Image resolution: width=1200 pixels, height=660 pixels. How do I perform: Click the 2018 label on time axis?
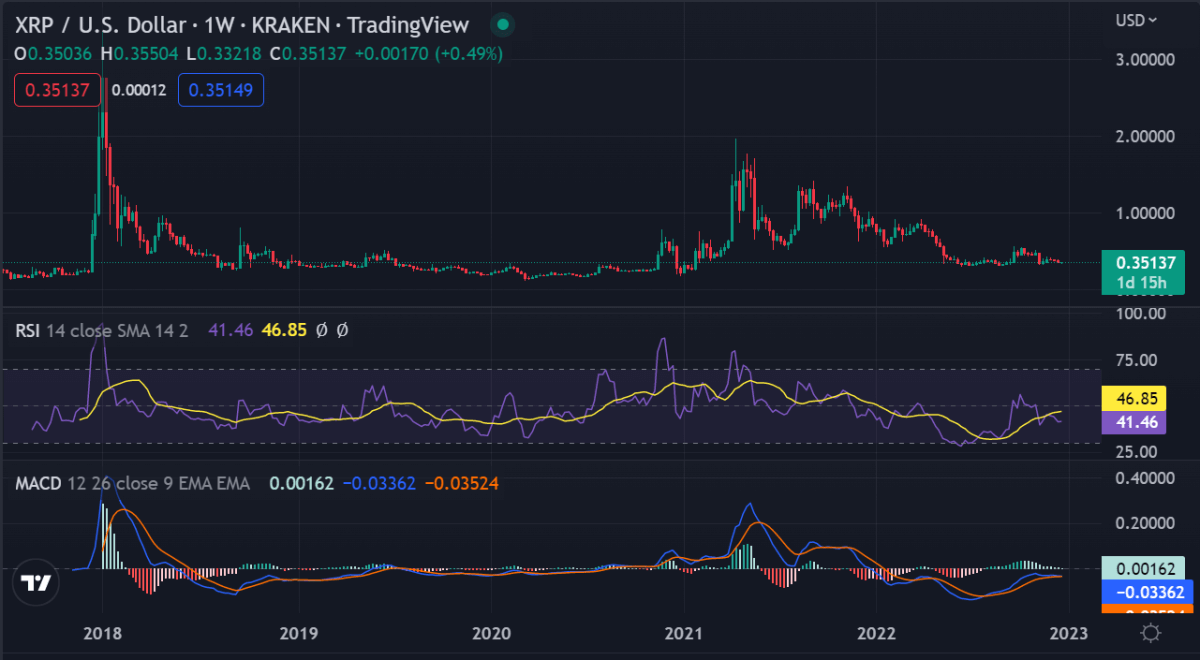pyautogui.click(x=101, y=633)
